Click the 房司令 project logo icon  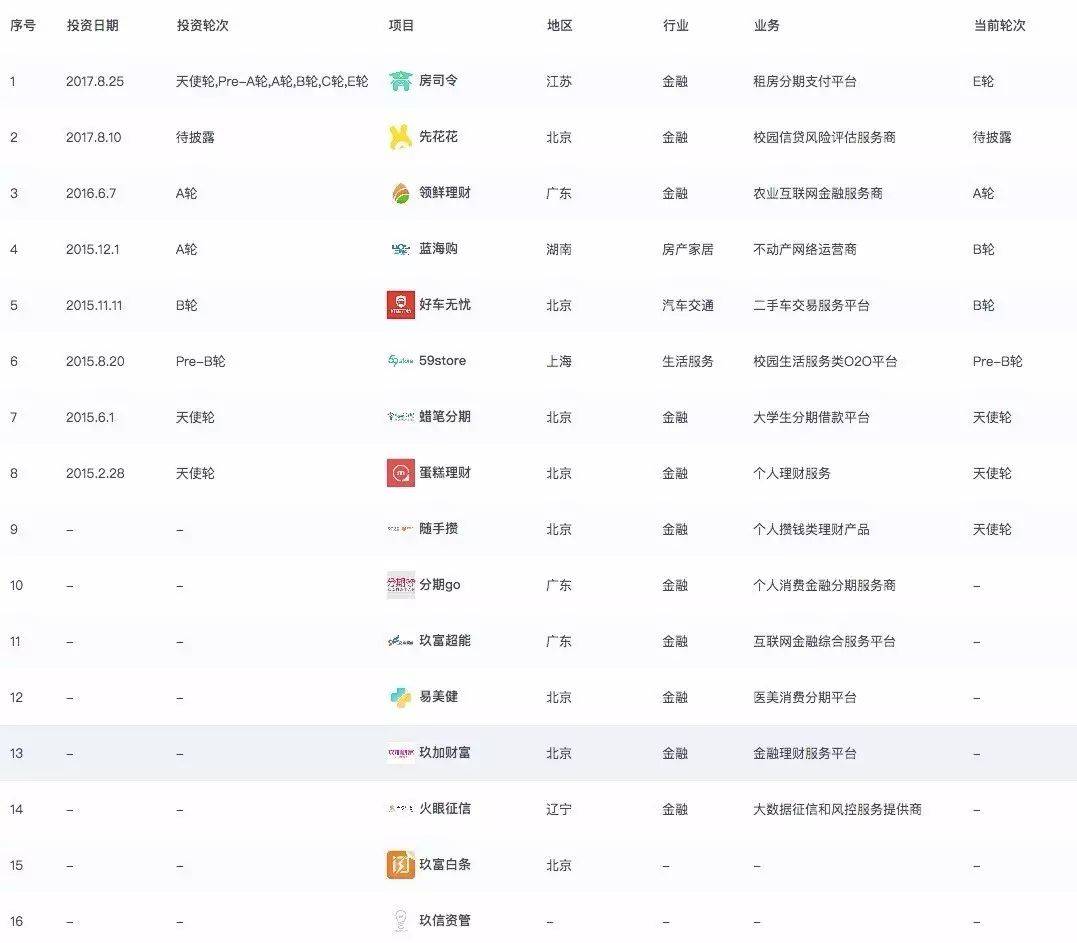coord(400,81)
